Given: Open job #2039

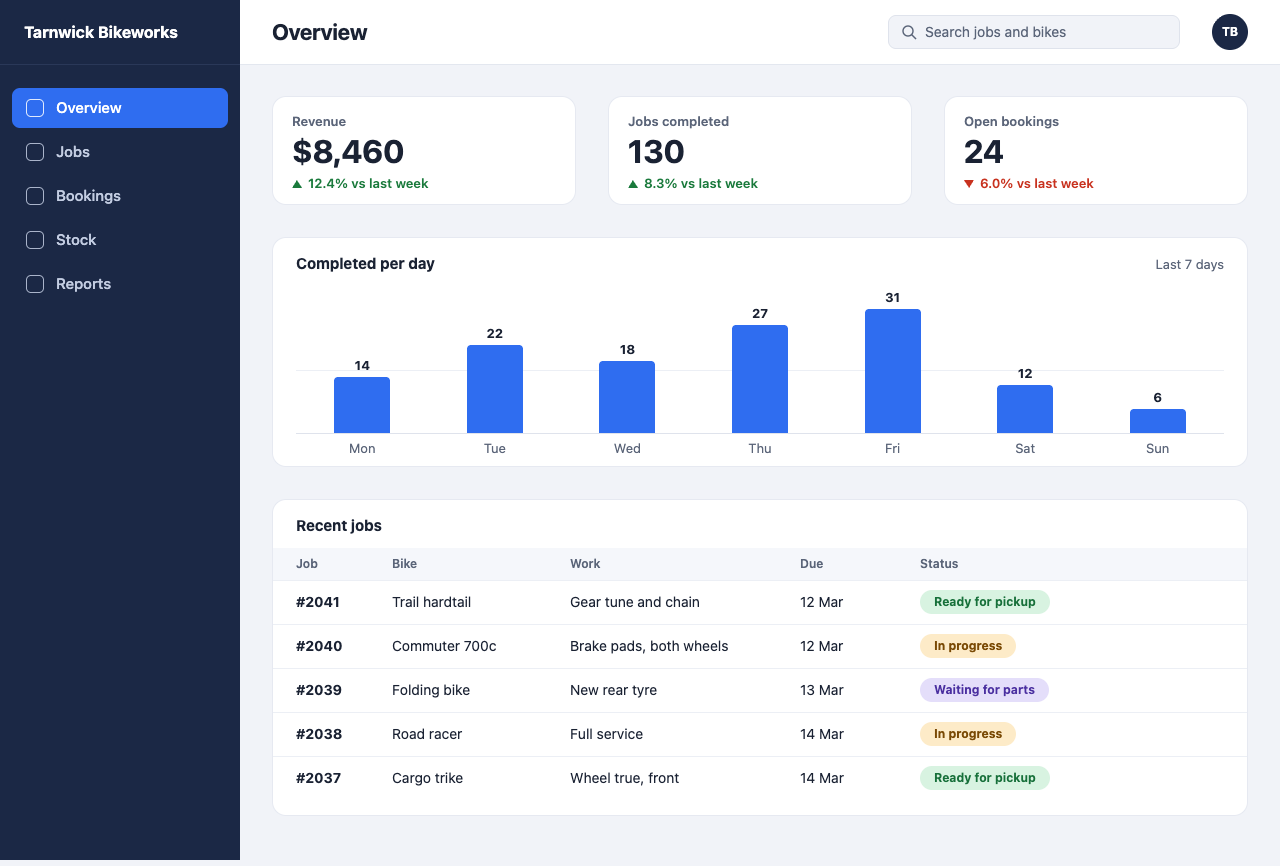Looking at the screenshot, I should (319, 690).
